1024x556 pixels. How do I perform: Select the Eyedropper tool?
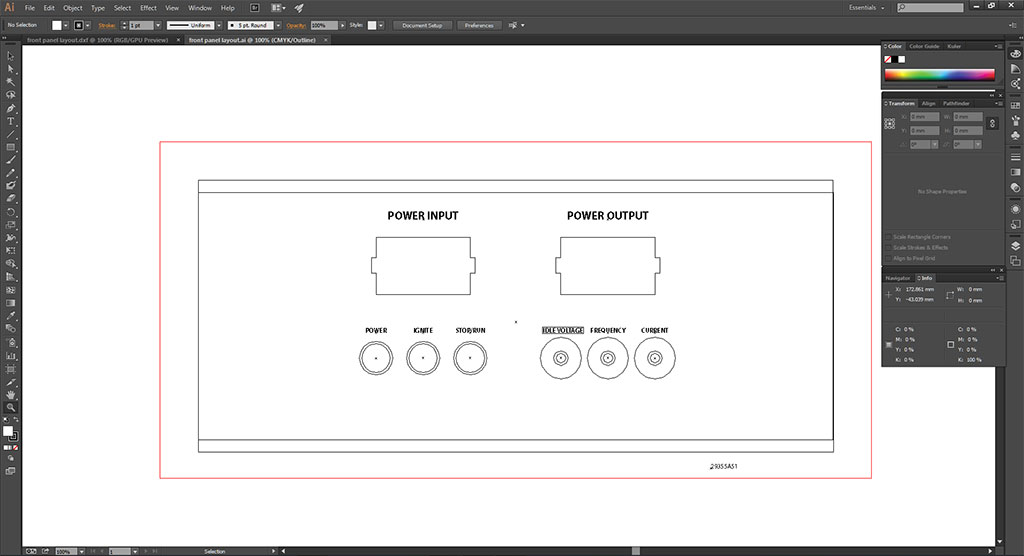tap(10, 316)
